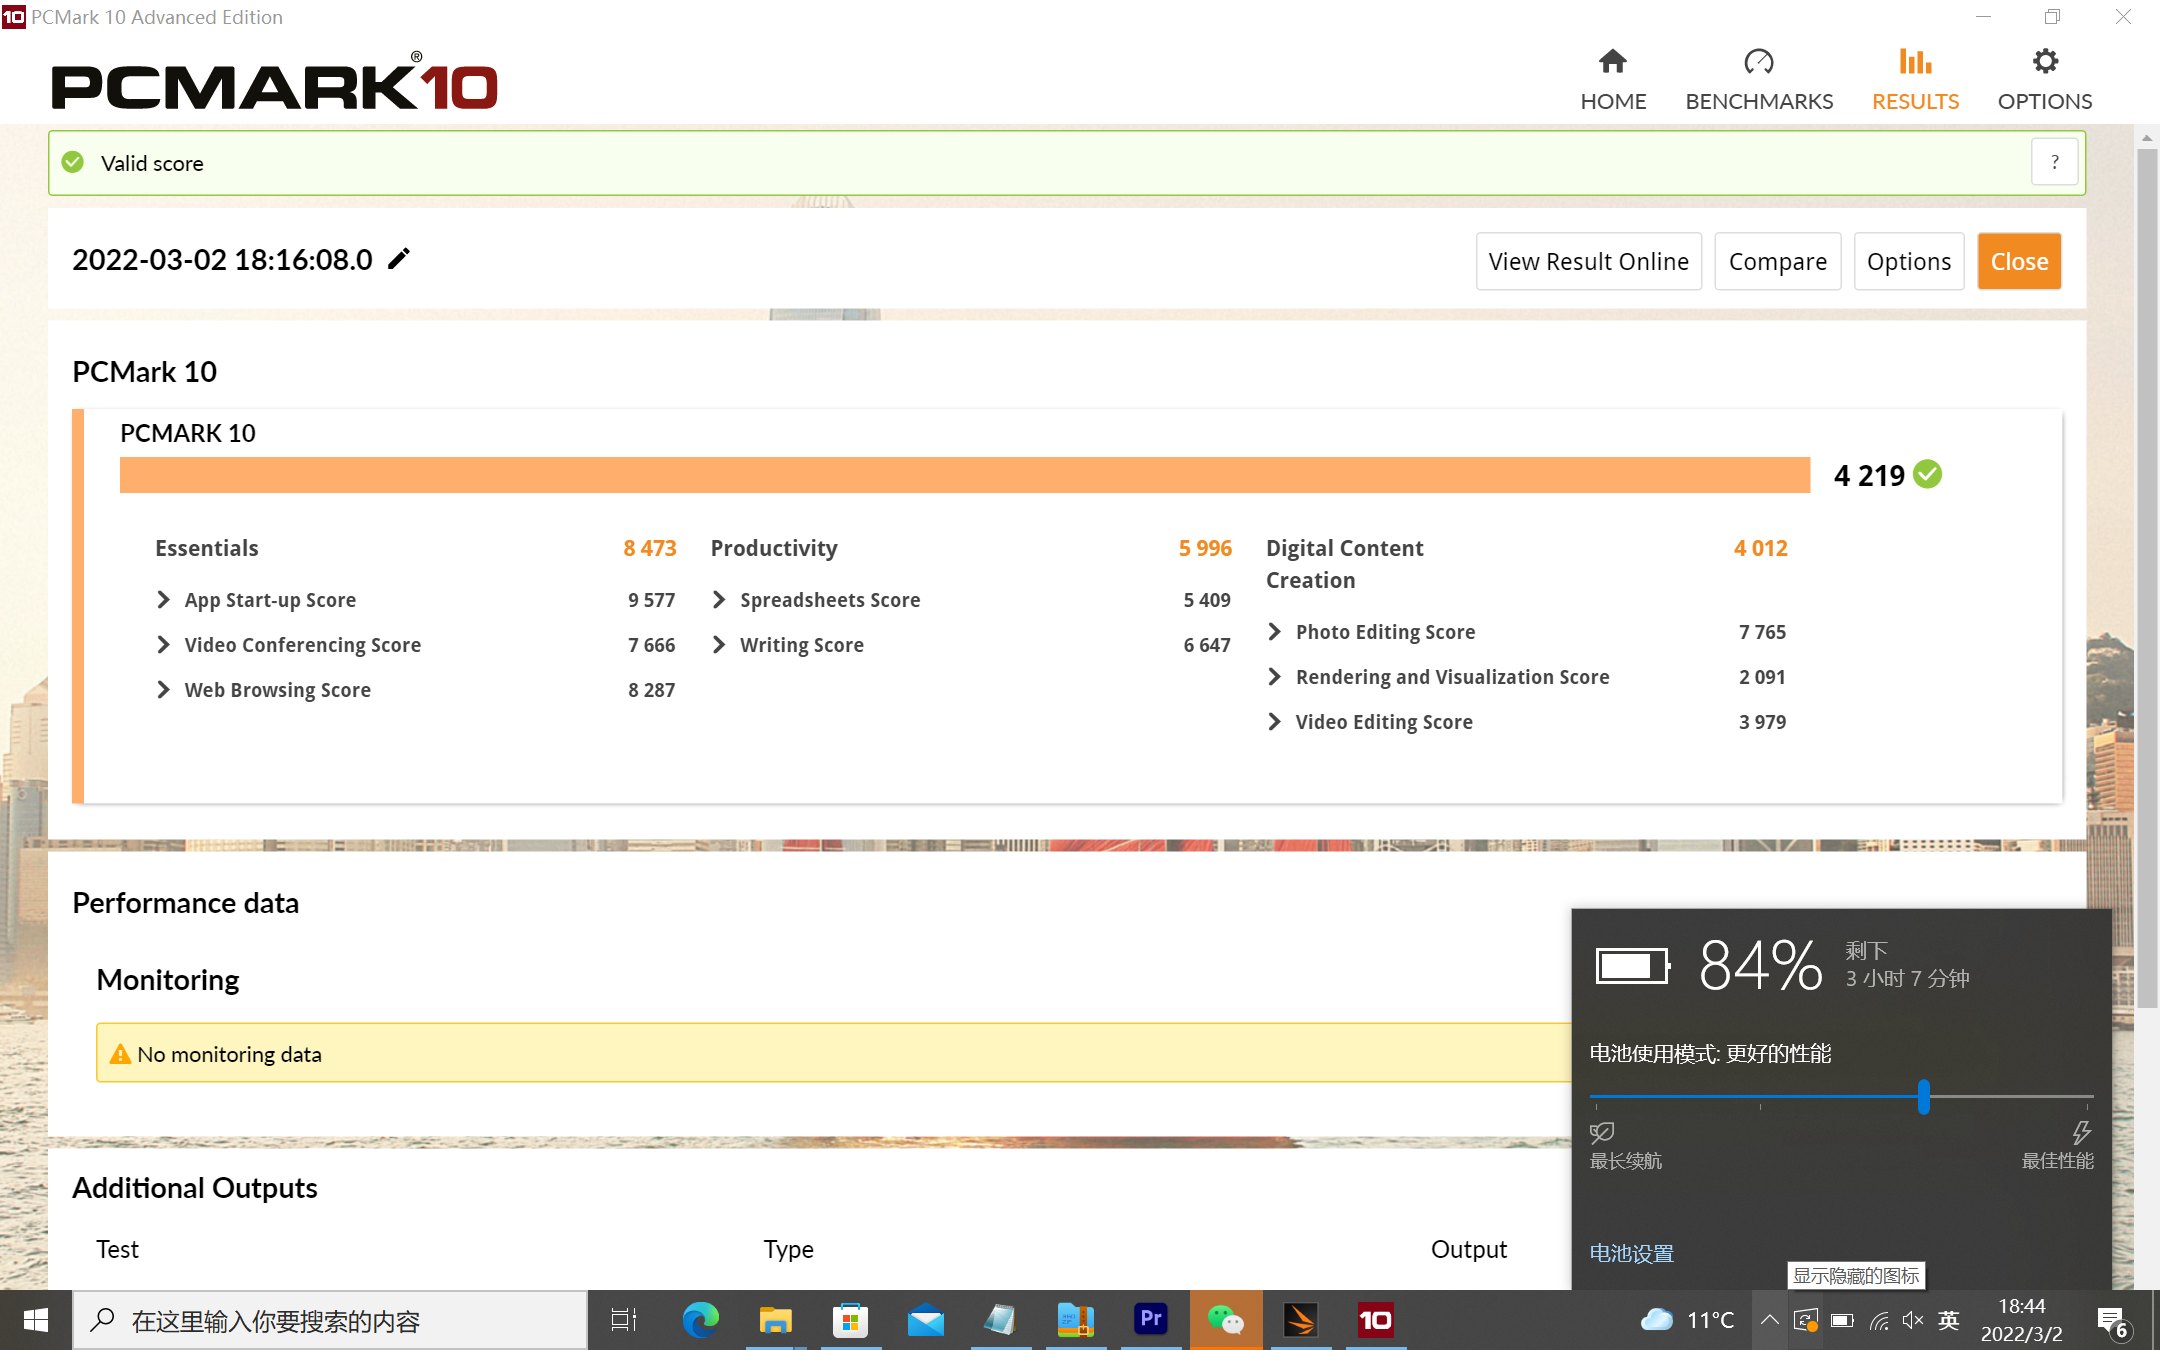Open Adobe Premiere Pro from taskbar
The height and width of the screenshot is (1350, 2160).
1151,1320
